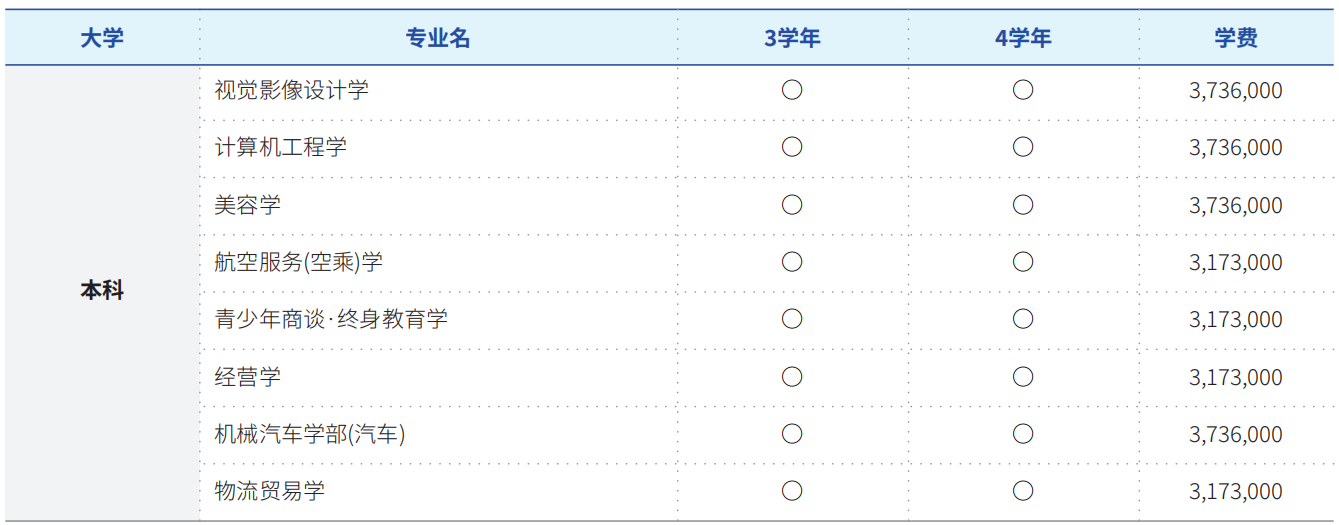Click the 专业名 column header
This screenshot has width=1339, height=525.
[438, 38]
